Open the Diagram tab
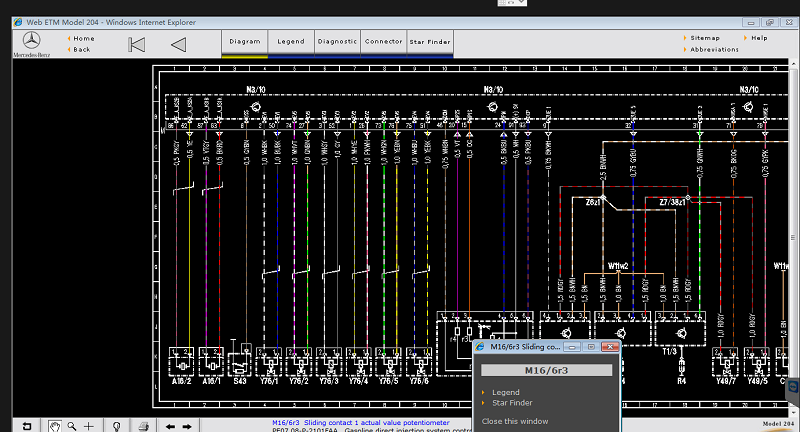This screenshot has height=432, width=800. click(x=245, y=42)
